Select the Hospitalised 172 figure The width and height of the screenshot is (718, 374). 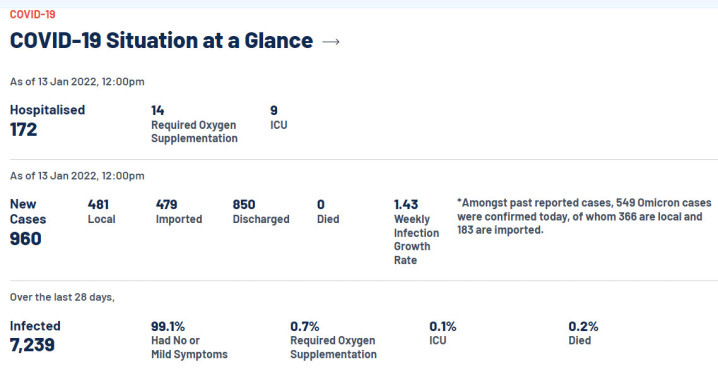47,121
